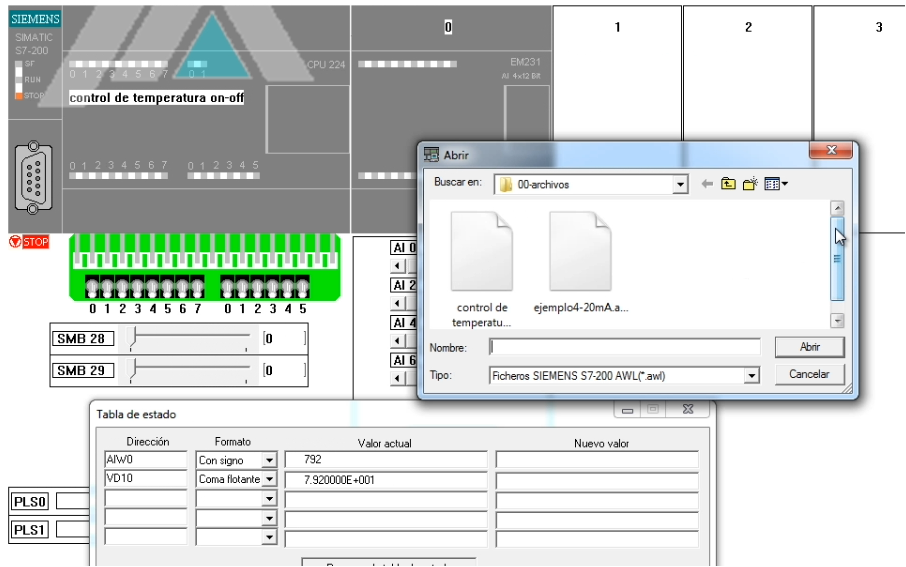The image size is (906, 567).
Task: Close the Tabla de estado window
Action: 688,409
